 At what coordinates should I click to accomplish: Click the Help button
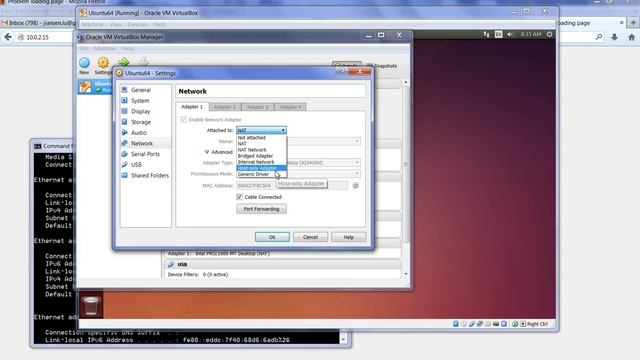[349, 237]
